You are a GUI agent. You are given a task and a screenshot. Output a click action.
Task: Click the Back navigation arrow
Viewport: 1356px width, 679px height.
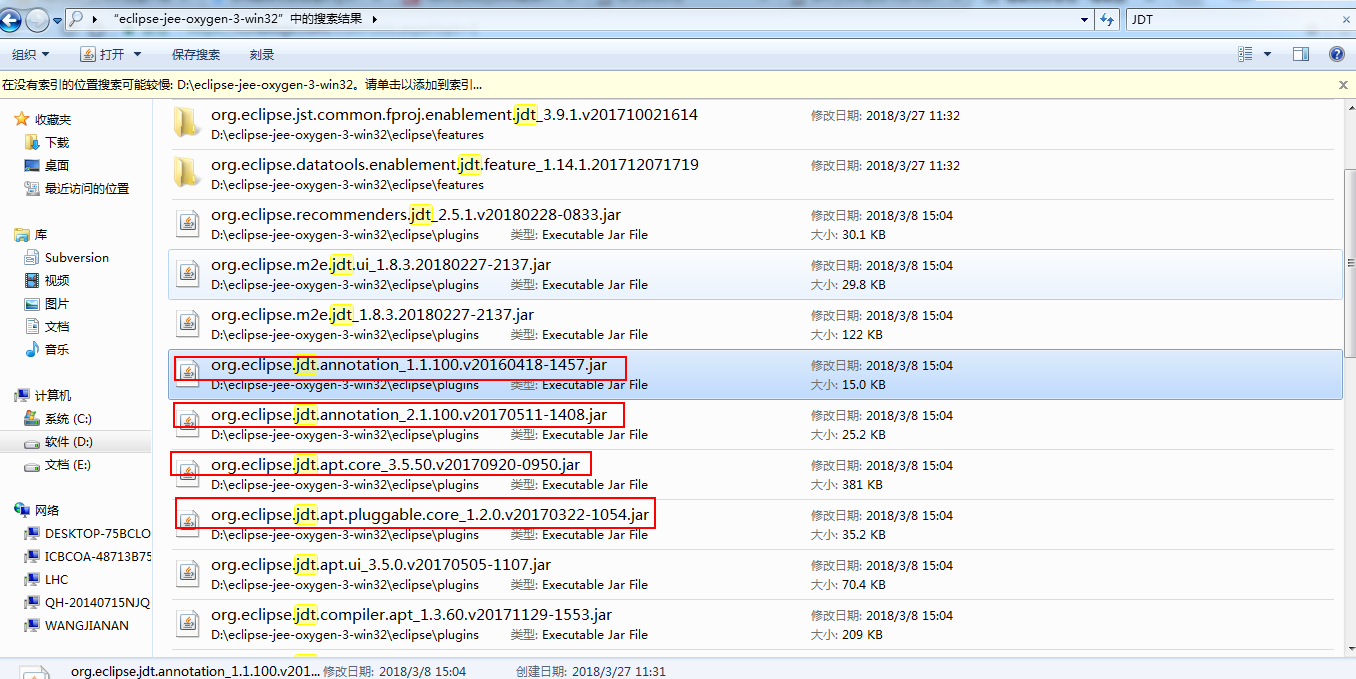click(x=11, y=19)
